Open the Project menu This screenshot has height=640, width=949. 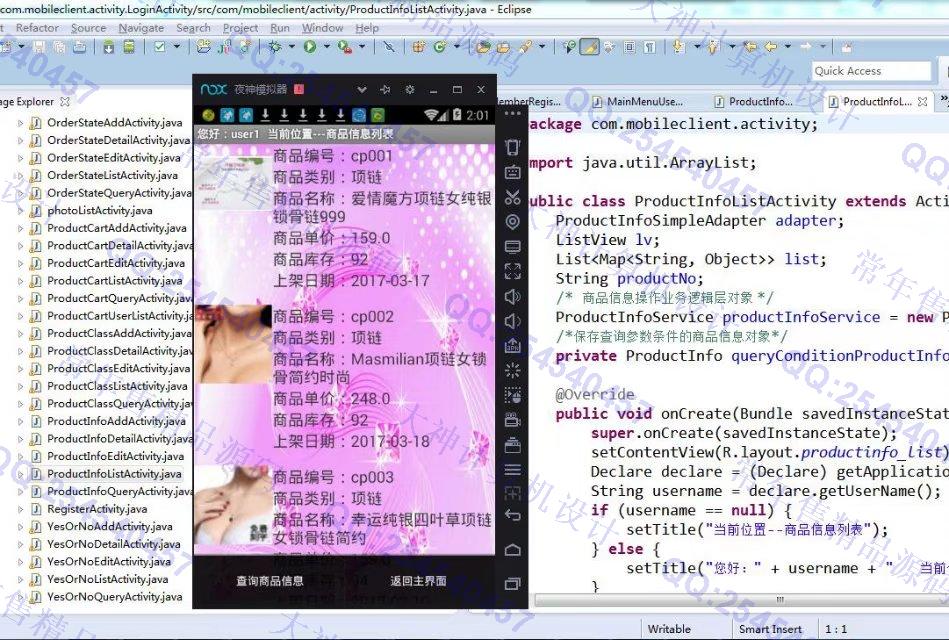tap(240, 28)
